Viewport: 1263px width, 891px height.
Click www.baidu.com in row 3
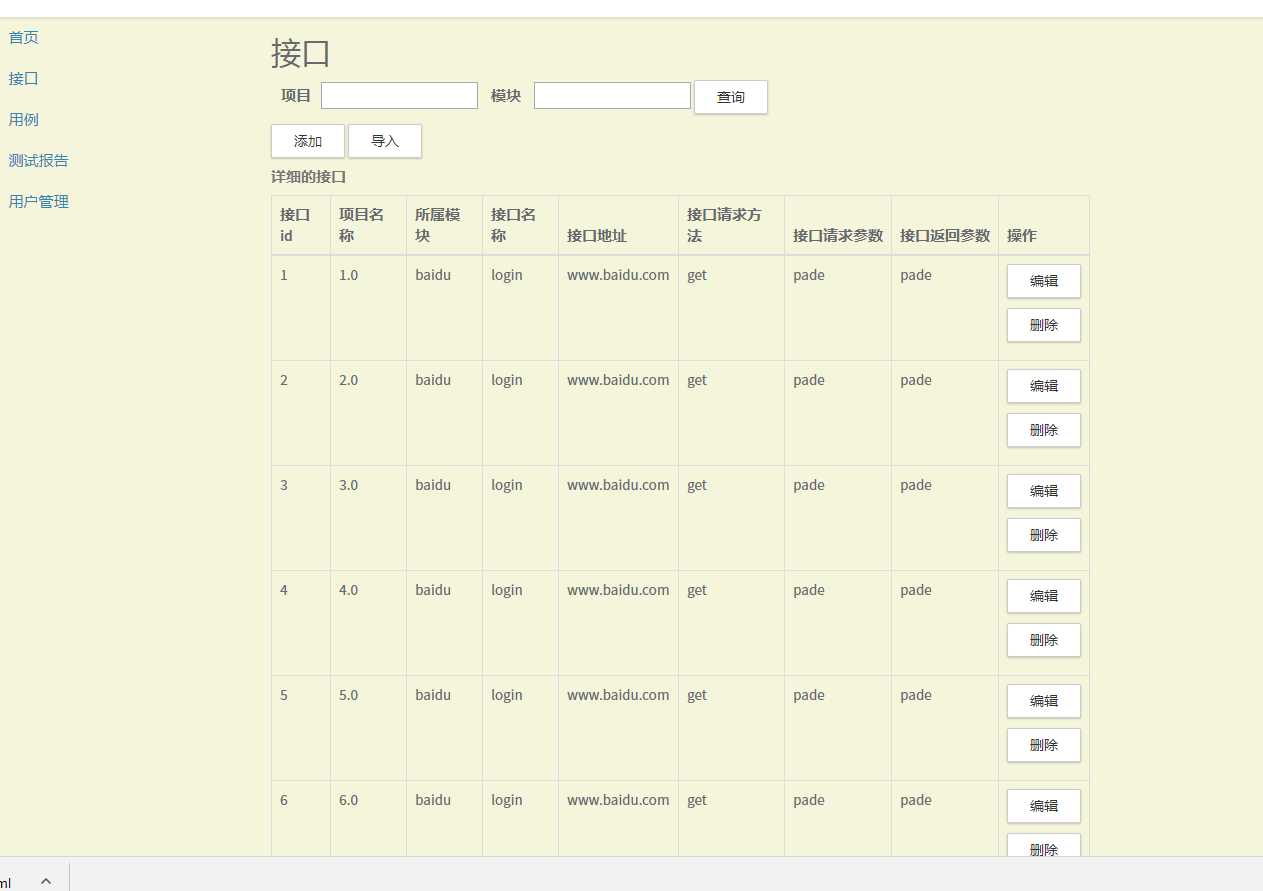(618, 485)
